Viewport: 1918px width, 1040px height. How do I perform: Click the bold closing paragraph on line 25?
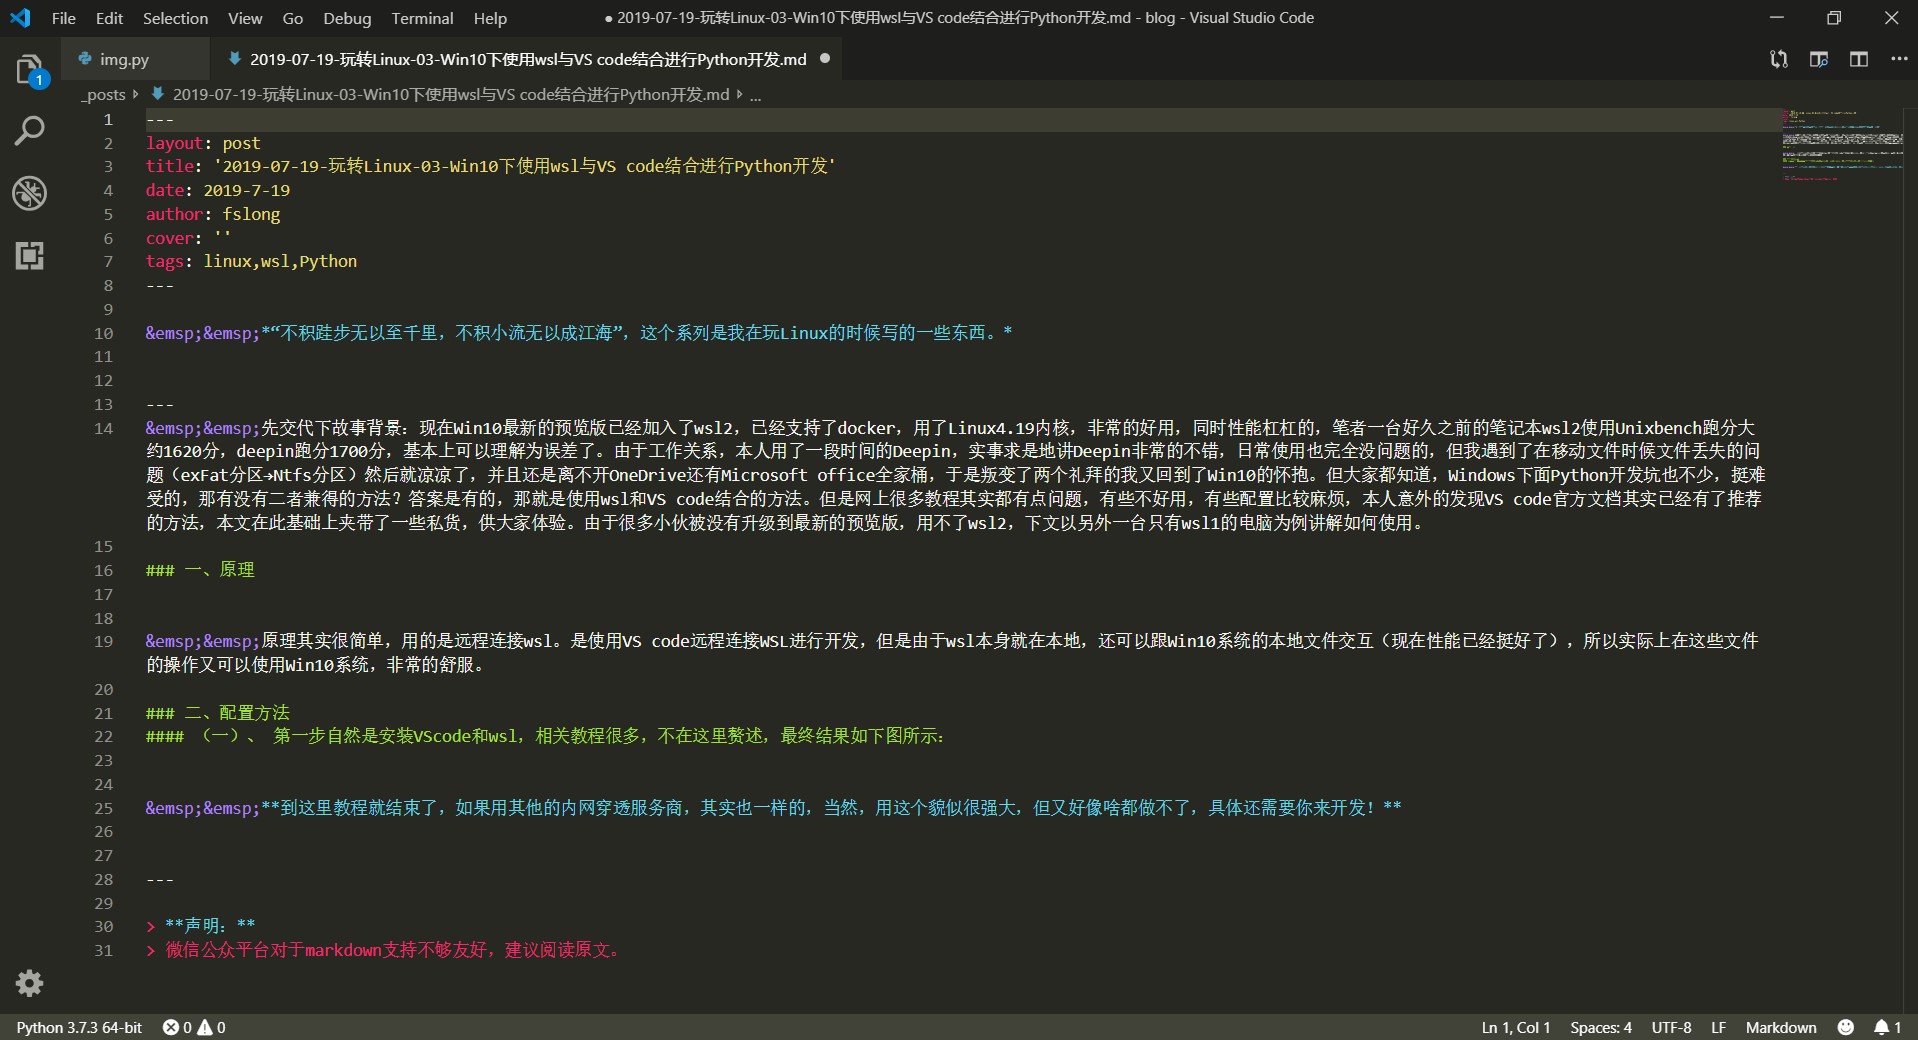(773, 808)
